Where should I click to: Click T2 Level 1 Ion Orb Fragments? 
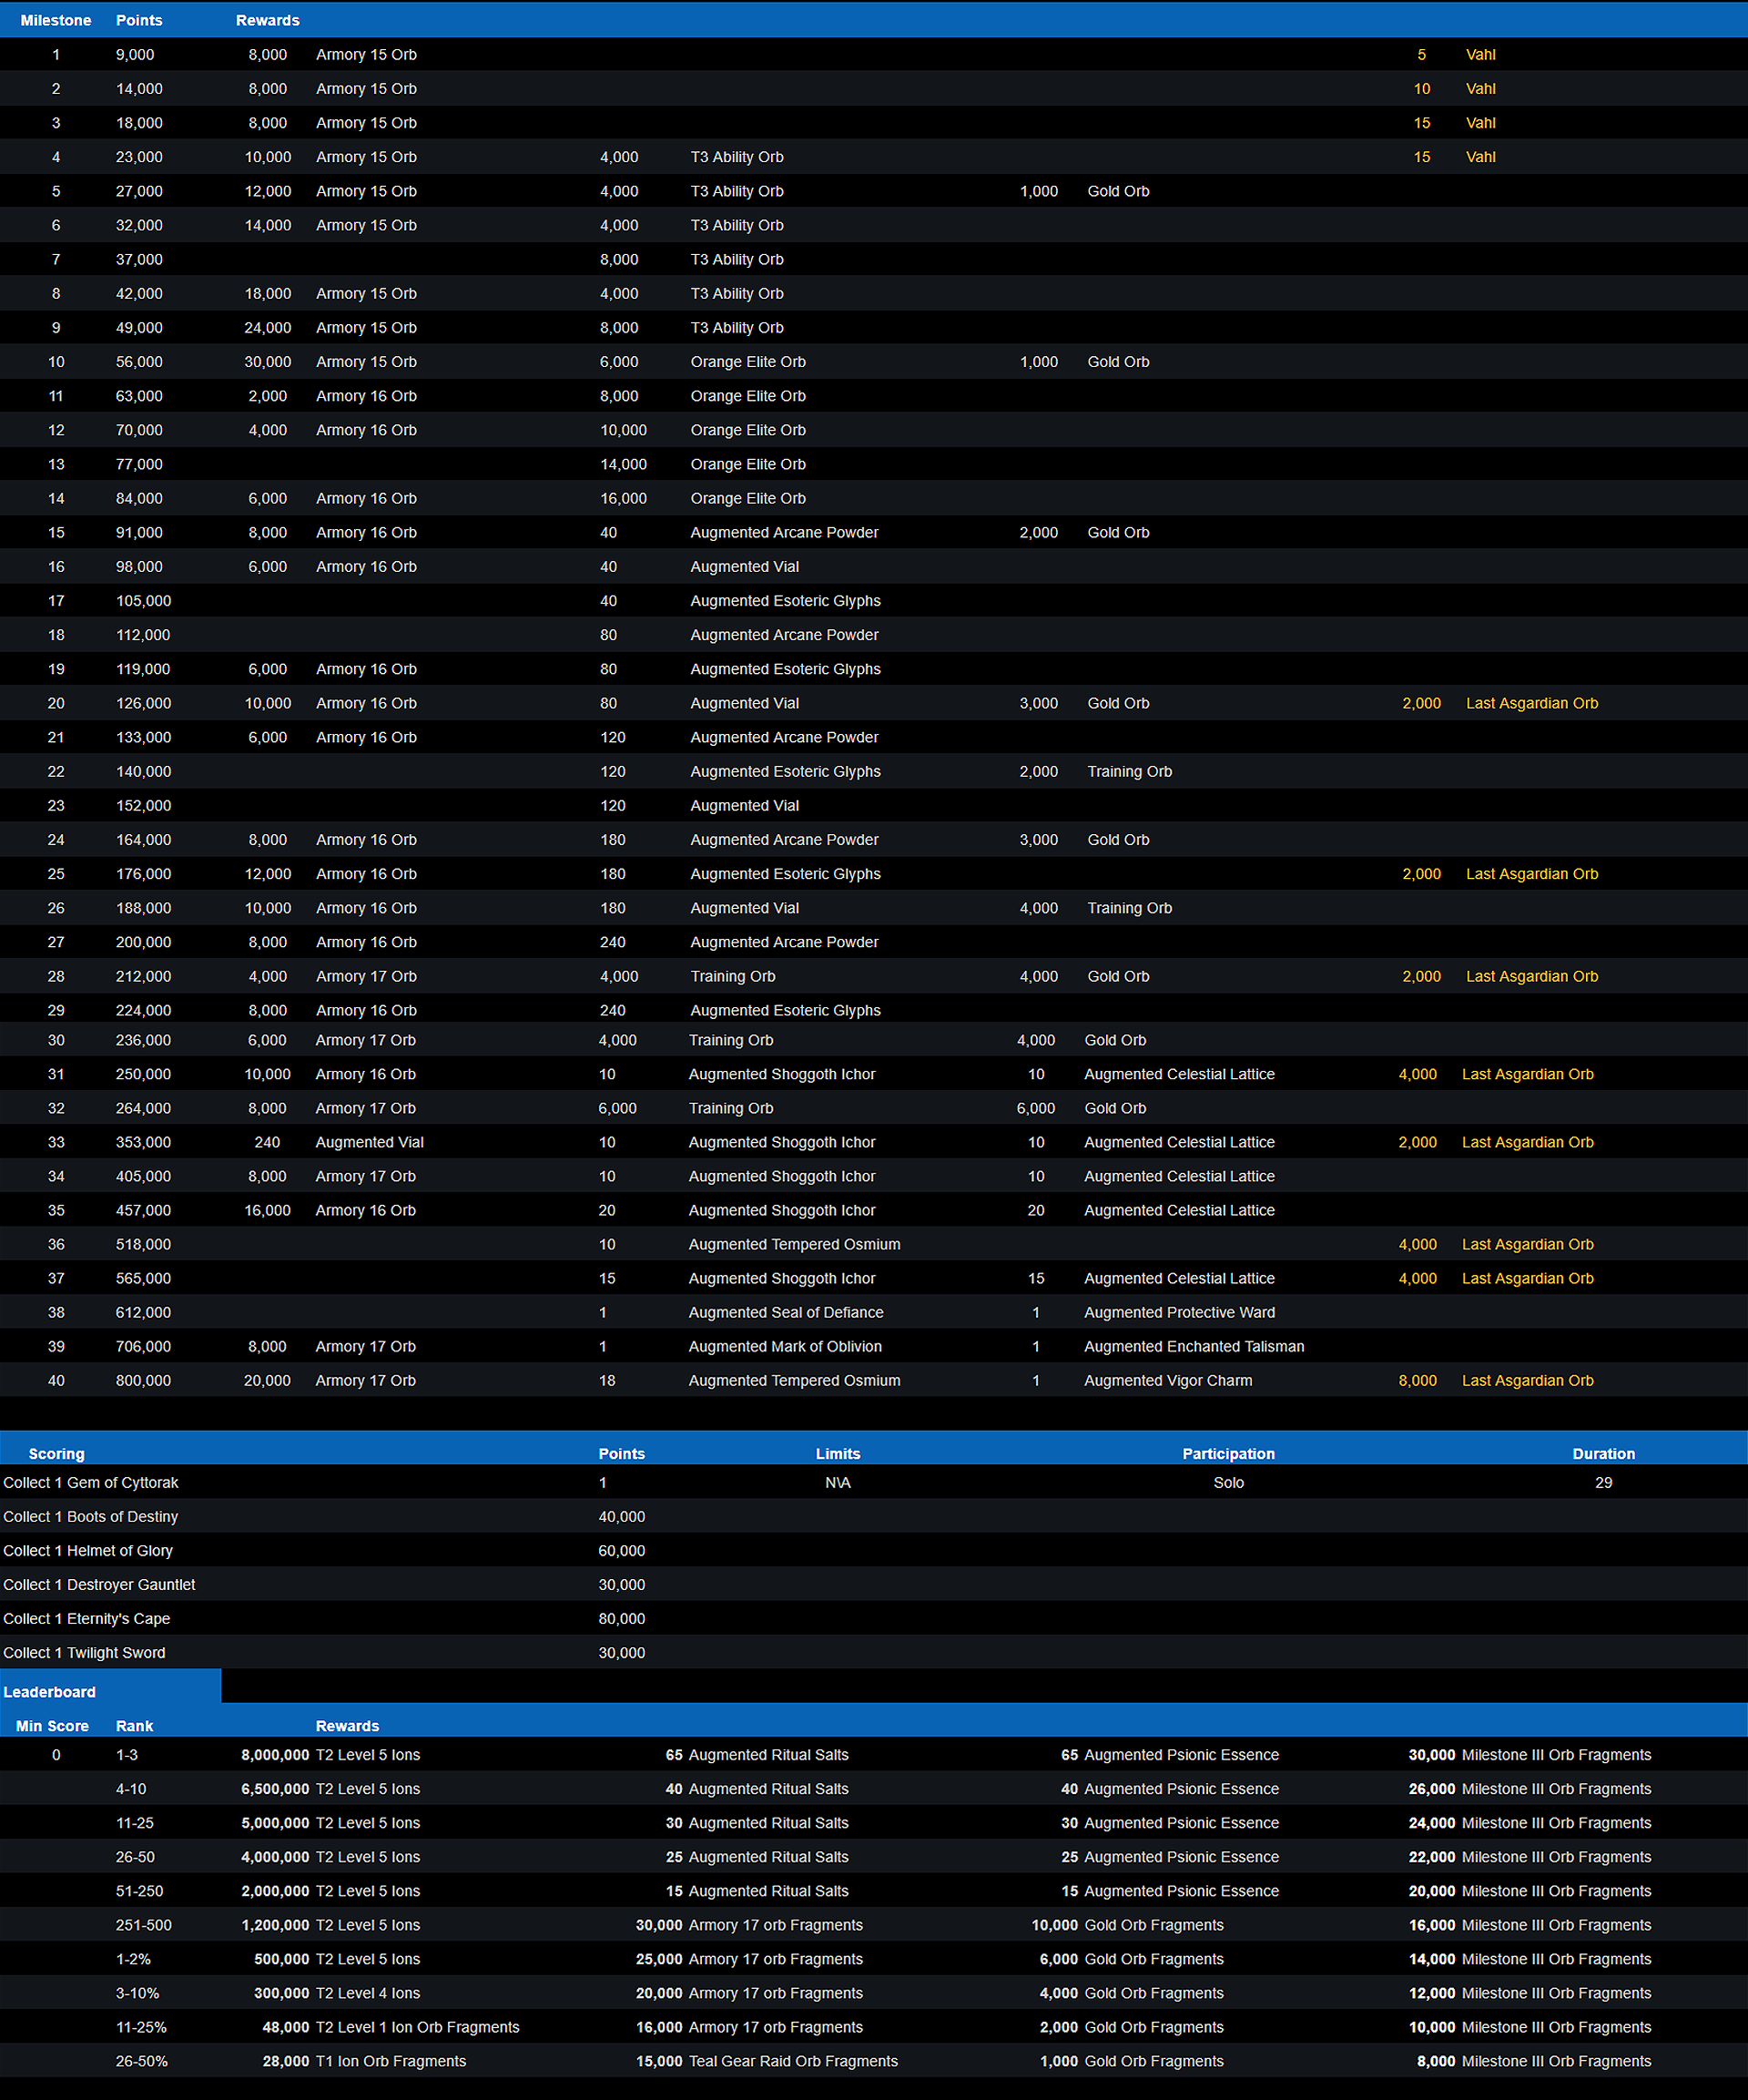(417, 2027)
